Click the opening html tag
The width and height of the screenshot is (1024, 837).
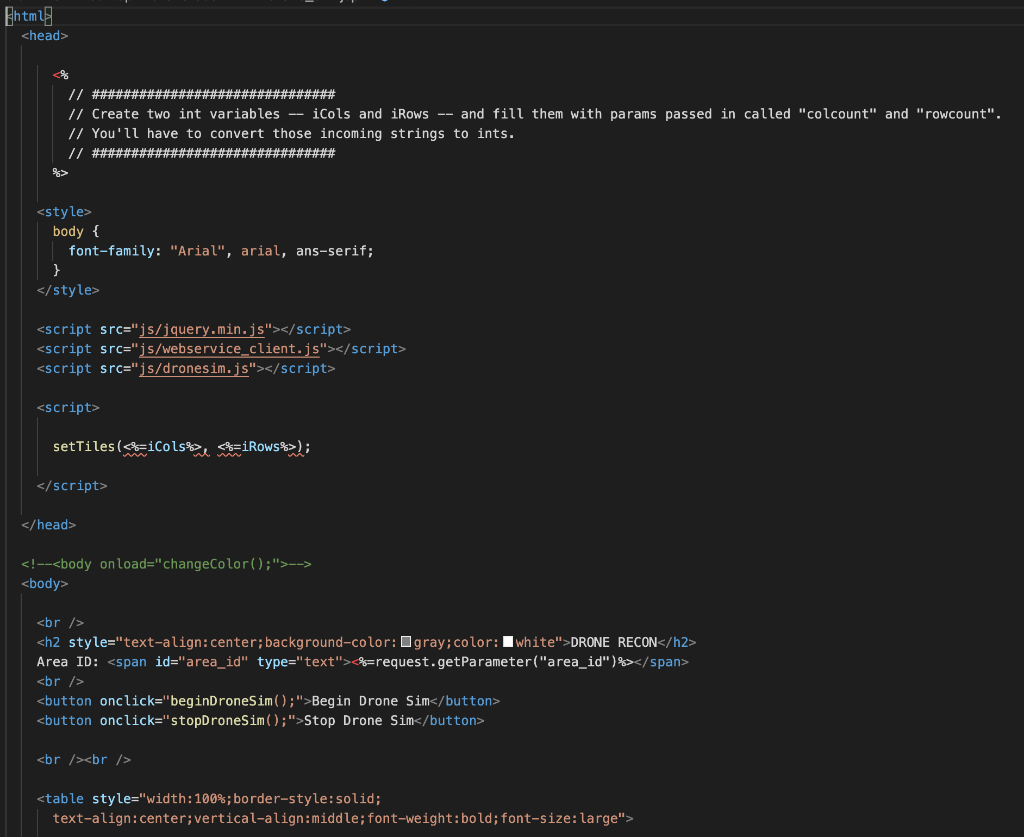pos(29,16)
